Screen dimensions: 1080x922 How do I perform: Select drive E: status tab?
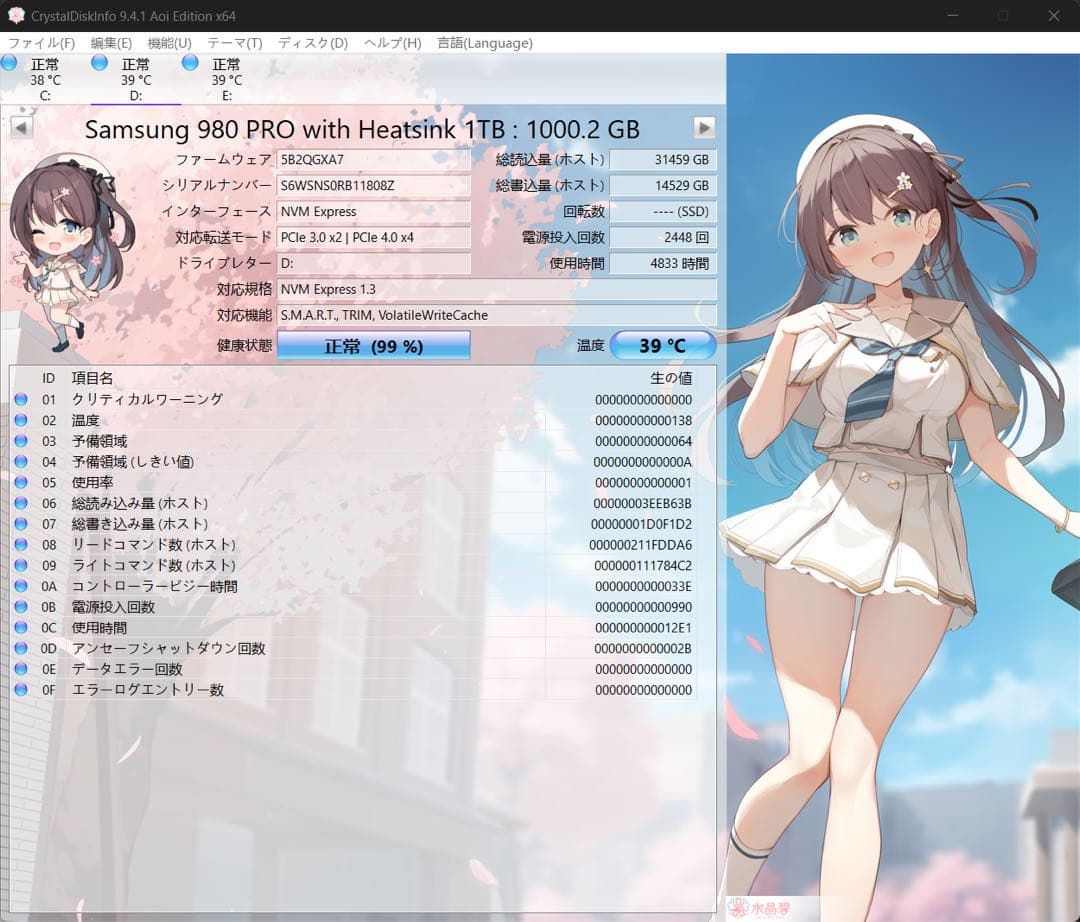[x=227, y=79]
